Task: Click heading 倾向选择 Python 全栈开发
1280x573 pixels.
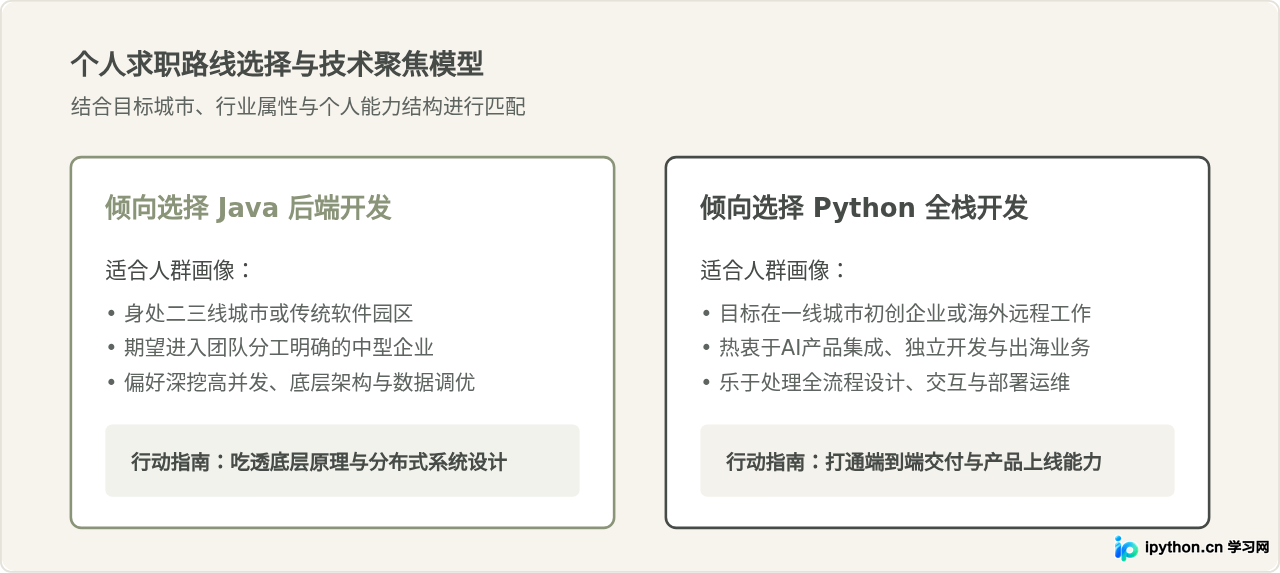Action: click(864, 208)
